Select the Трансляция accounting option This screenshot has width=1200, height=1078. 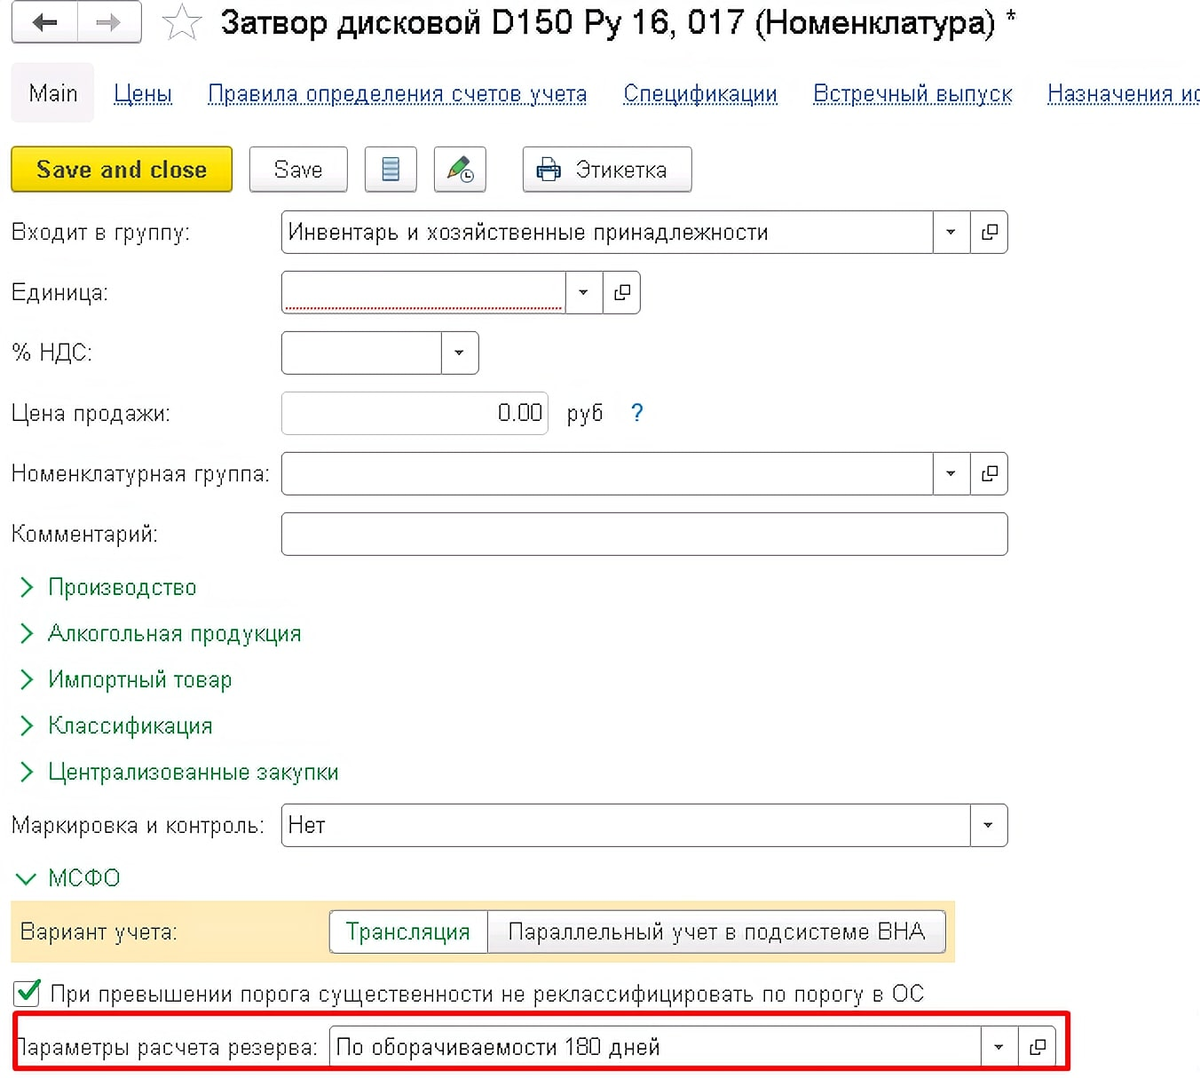(x=408, y=931)
